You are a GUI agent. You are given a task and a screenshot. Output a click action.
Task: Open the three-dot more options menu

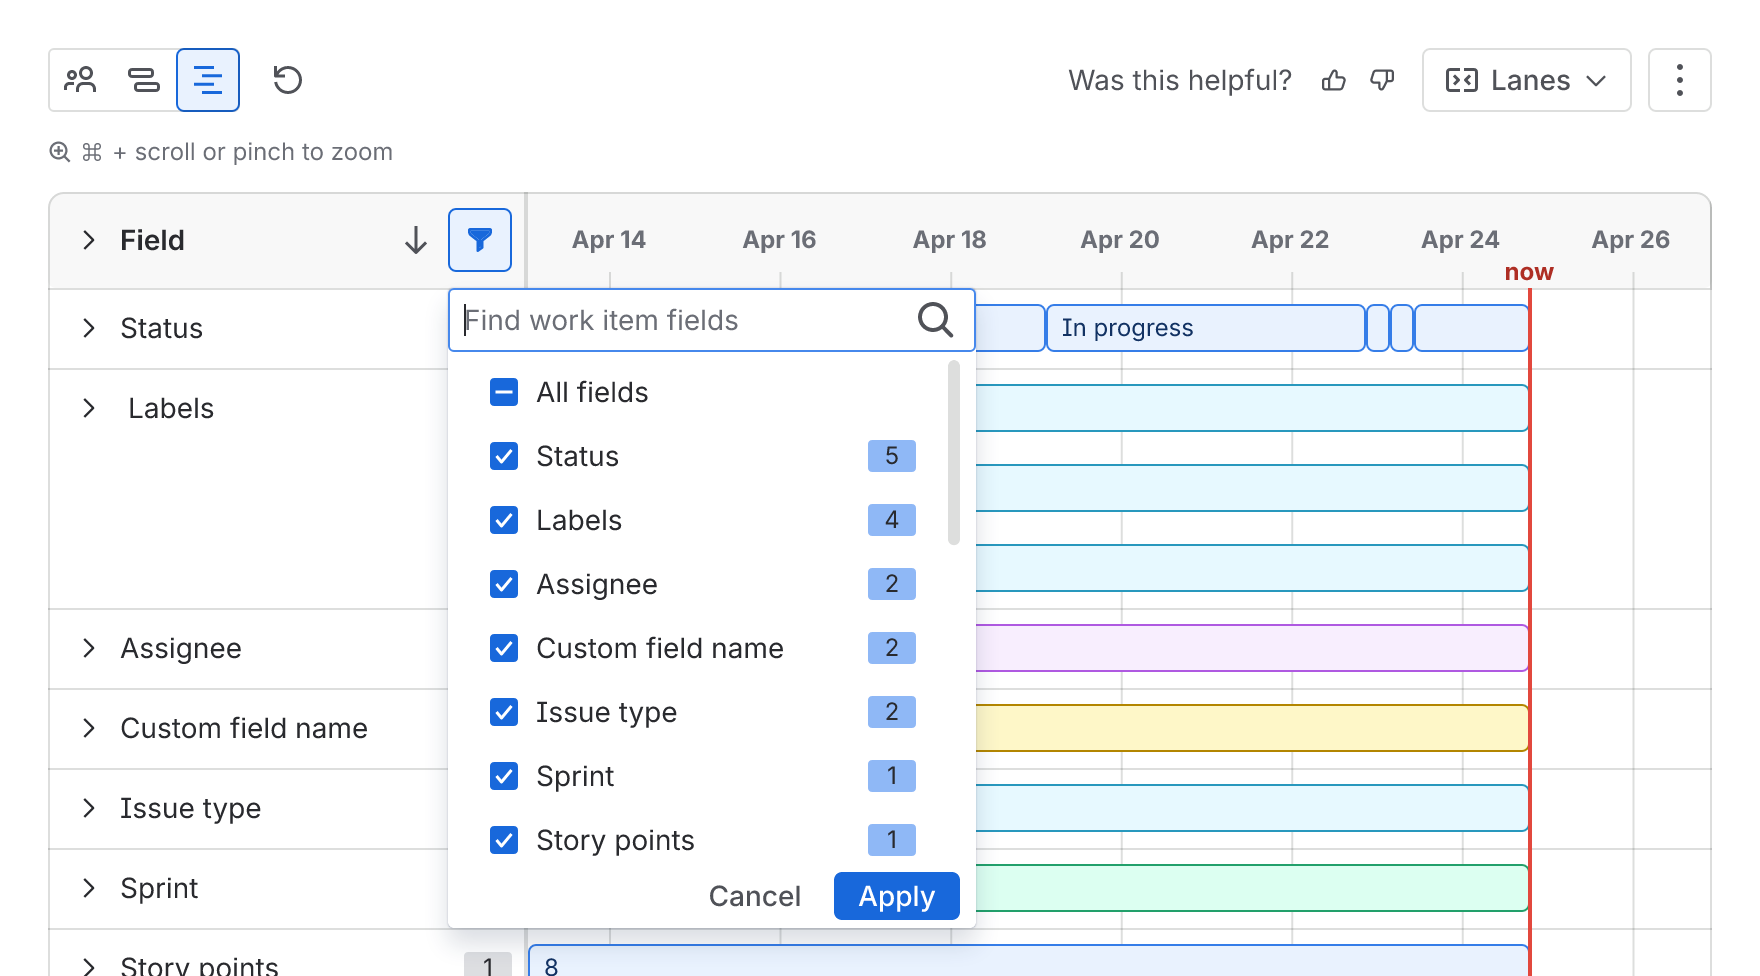1680,80
